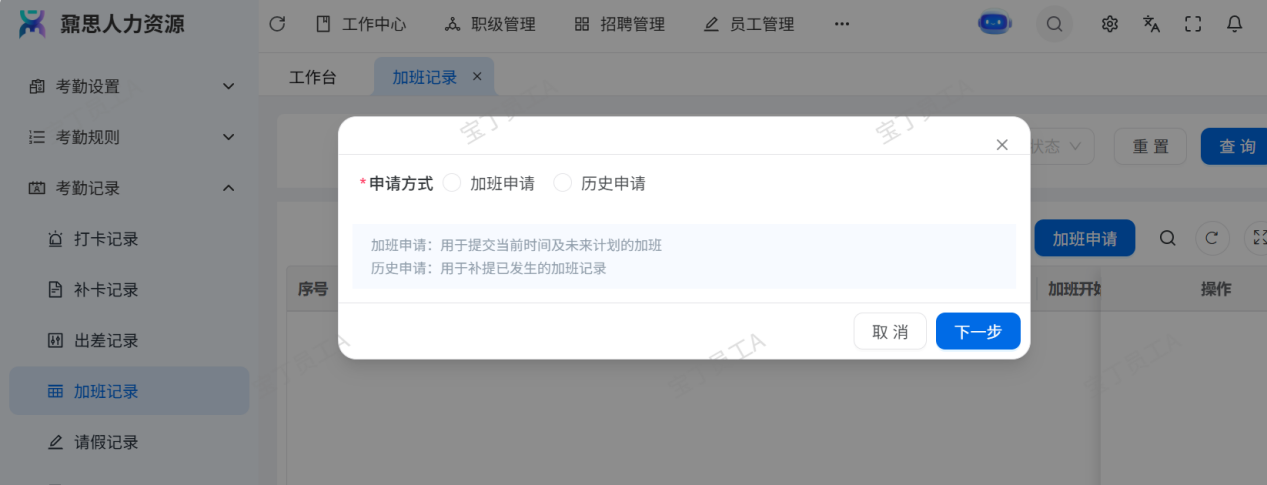This screenshot has width=1267, height=485.
Task: Click the refresh icon in top bar
Action: pos(278,24)
